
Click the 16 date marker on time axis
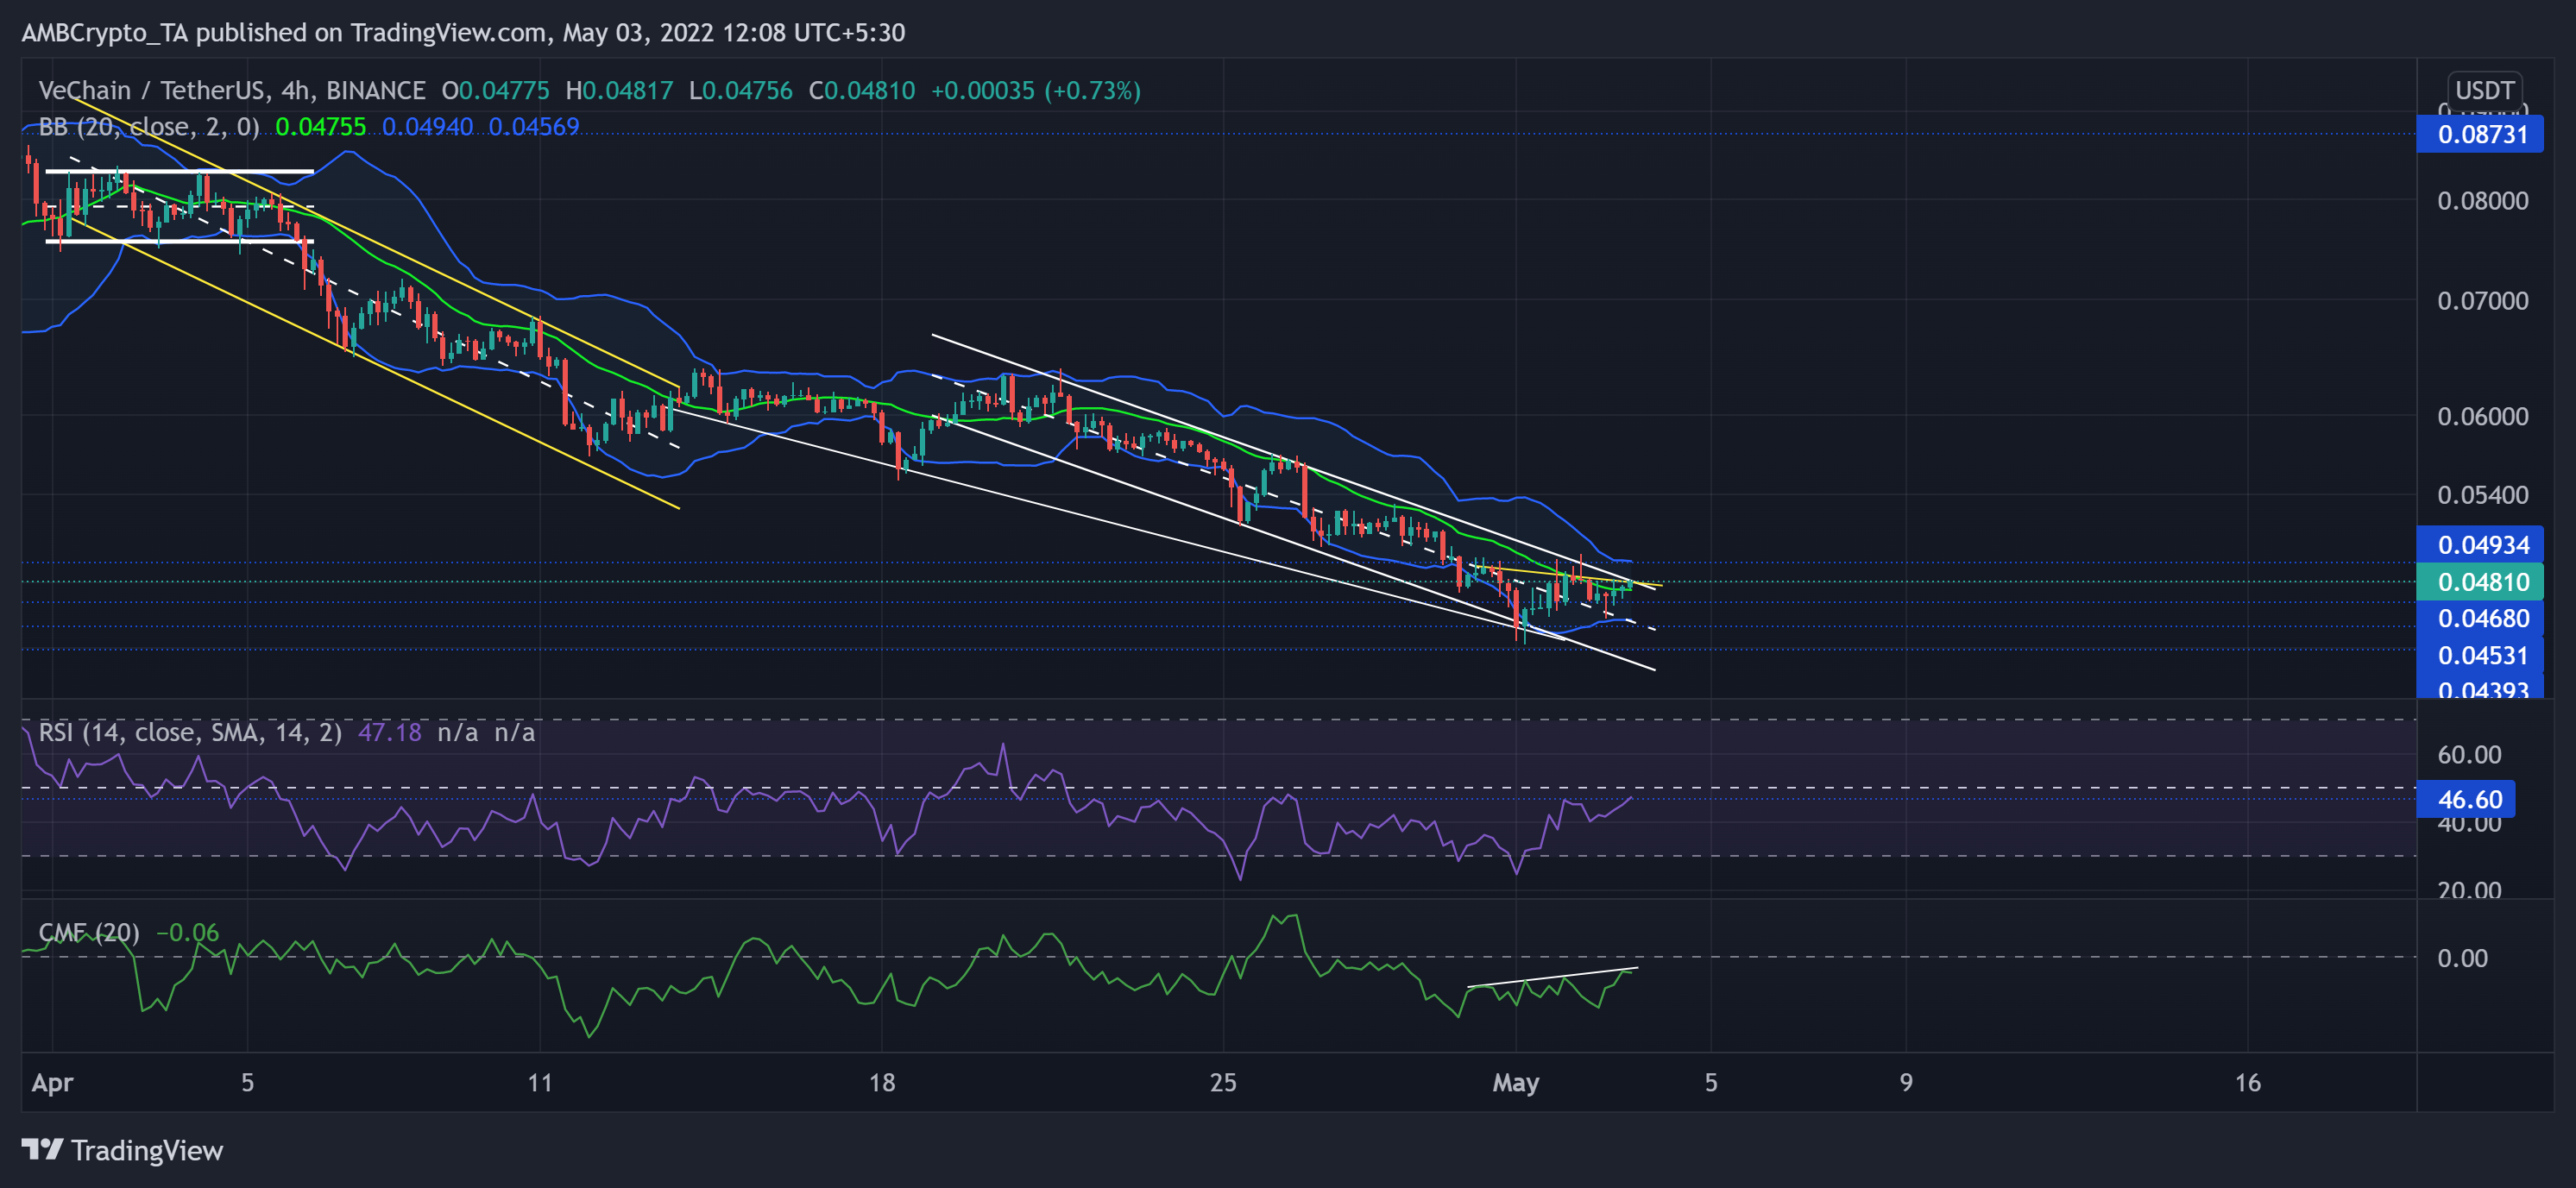coord(2247,1082)
